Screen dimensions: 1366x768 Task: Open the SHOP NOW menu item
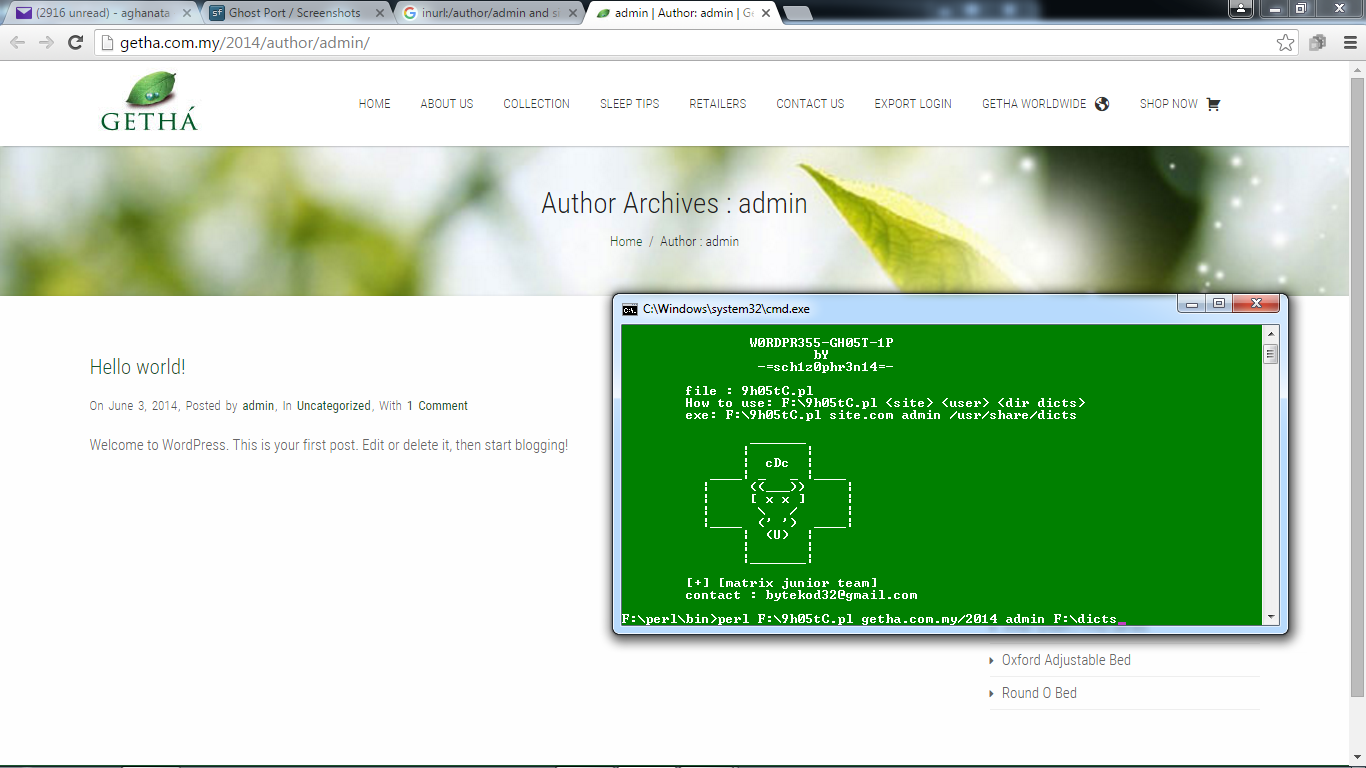pos(1169,104)
